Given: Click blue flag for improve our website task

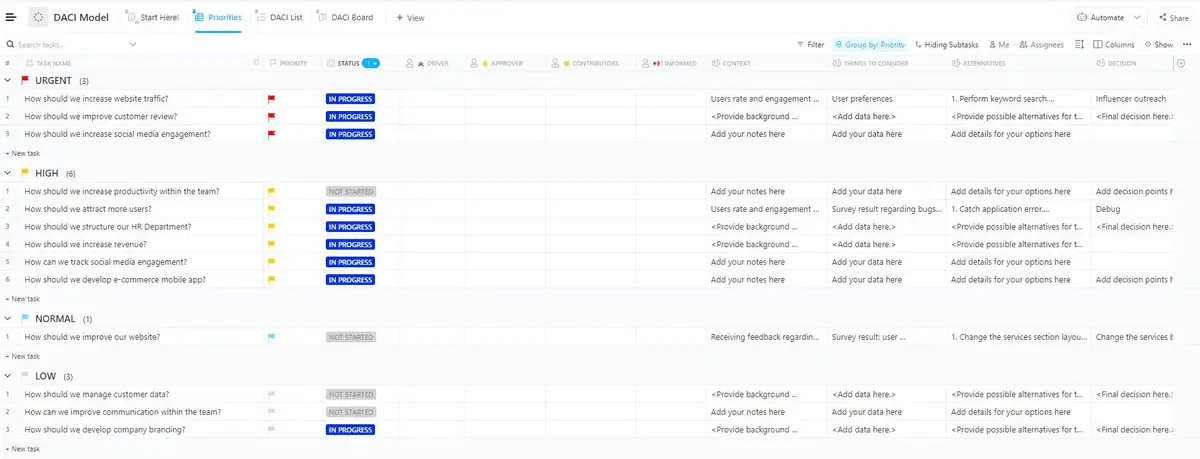Looking at the screenshot, I should point(271,337).
